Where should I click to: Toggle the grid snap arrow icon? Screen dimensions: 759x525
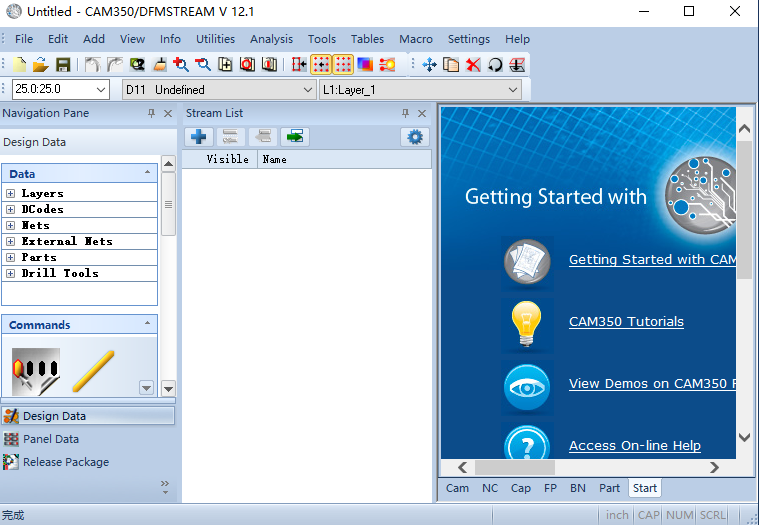[321, 64]
